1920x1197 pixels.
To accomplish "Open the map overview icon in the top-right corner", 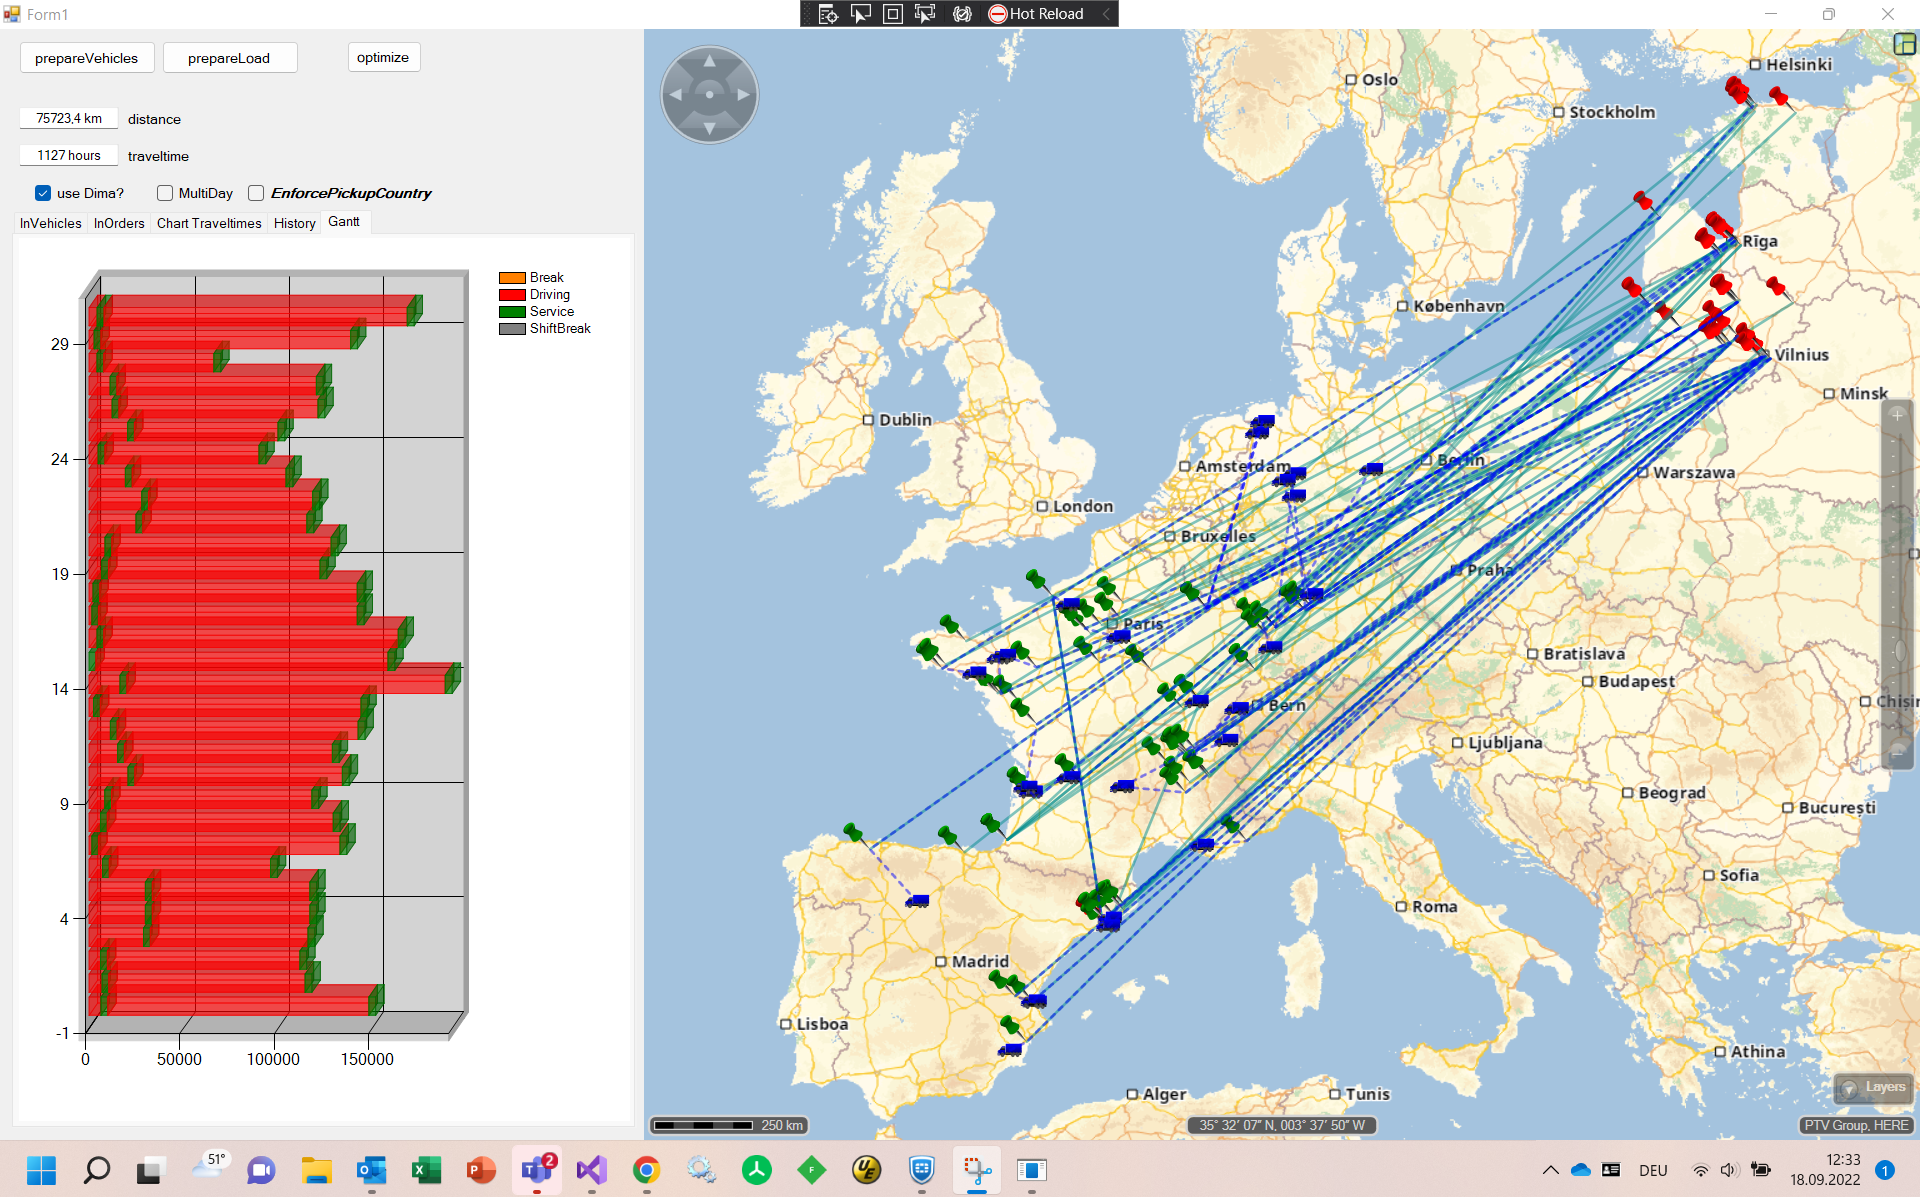I will pyautogui.click(x=1904, y=44).
